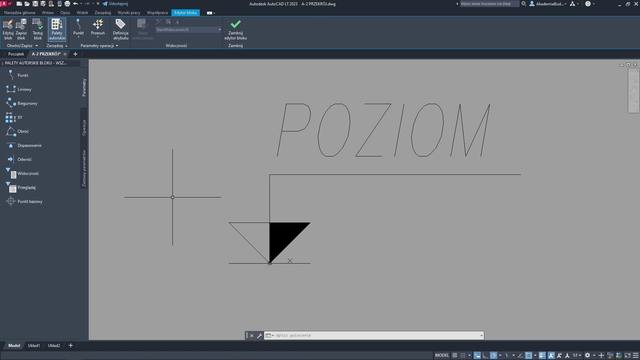
Task: Toggle the Palety autorskie button
Action: point(57,29)
